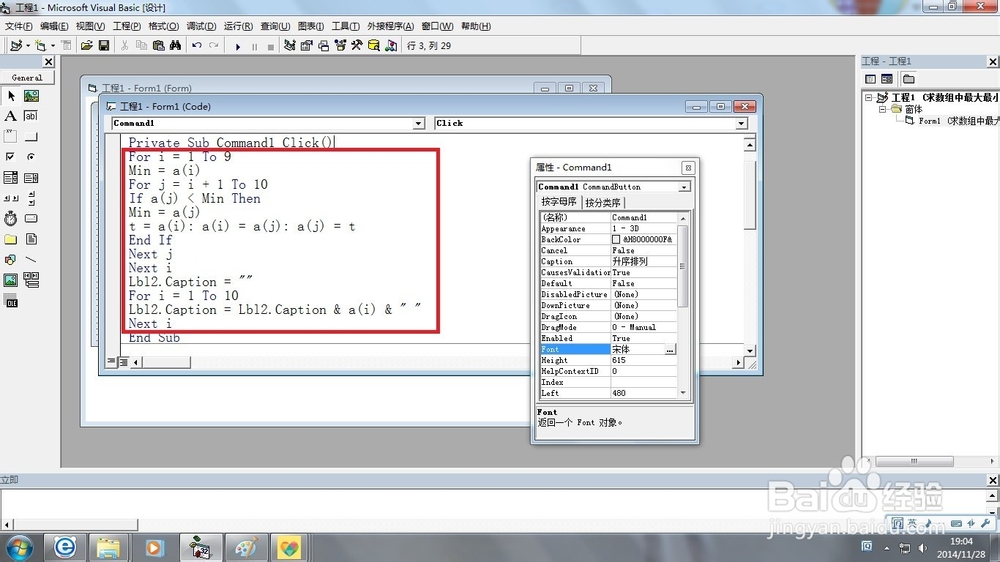Open the 外接程序(A) menu
The image size is (1000, 562).
tap(390, 26)
